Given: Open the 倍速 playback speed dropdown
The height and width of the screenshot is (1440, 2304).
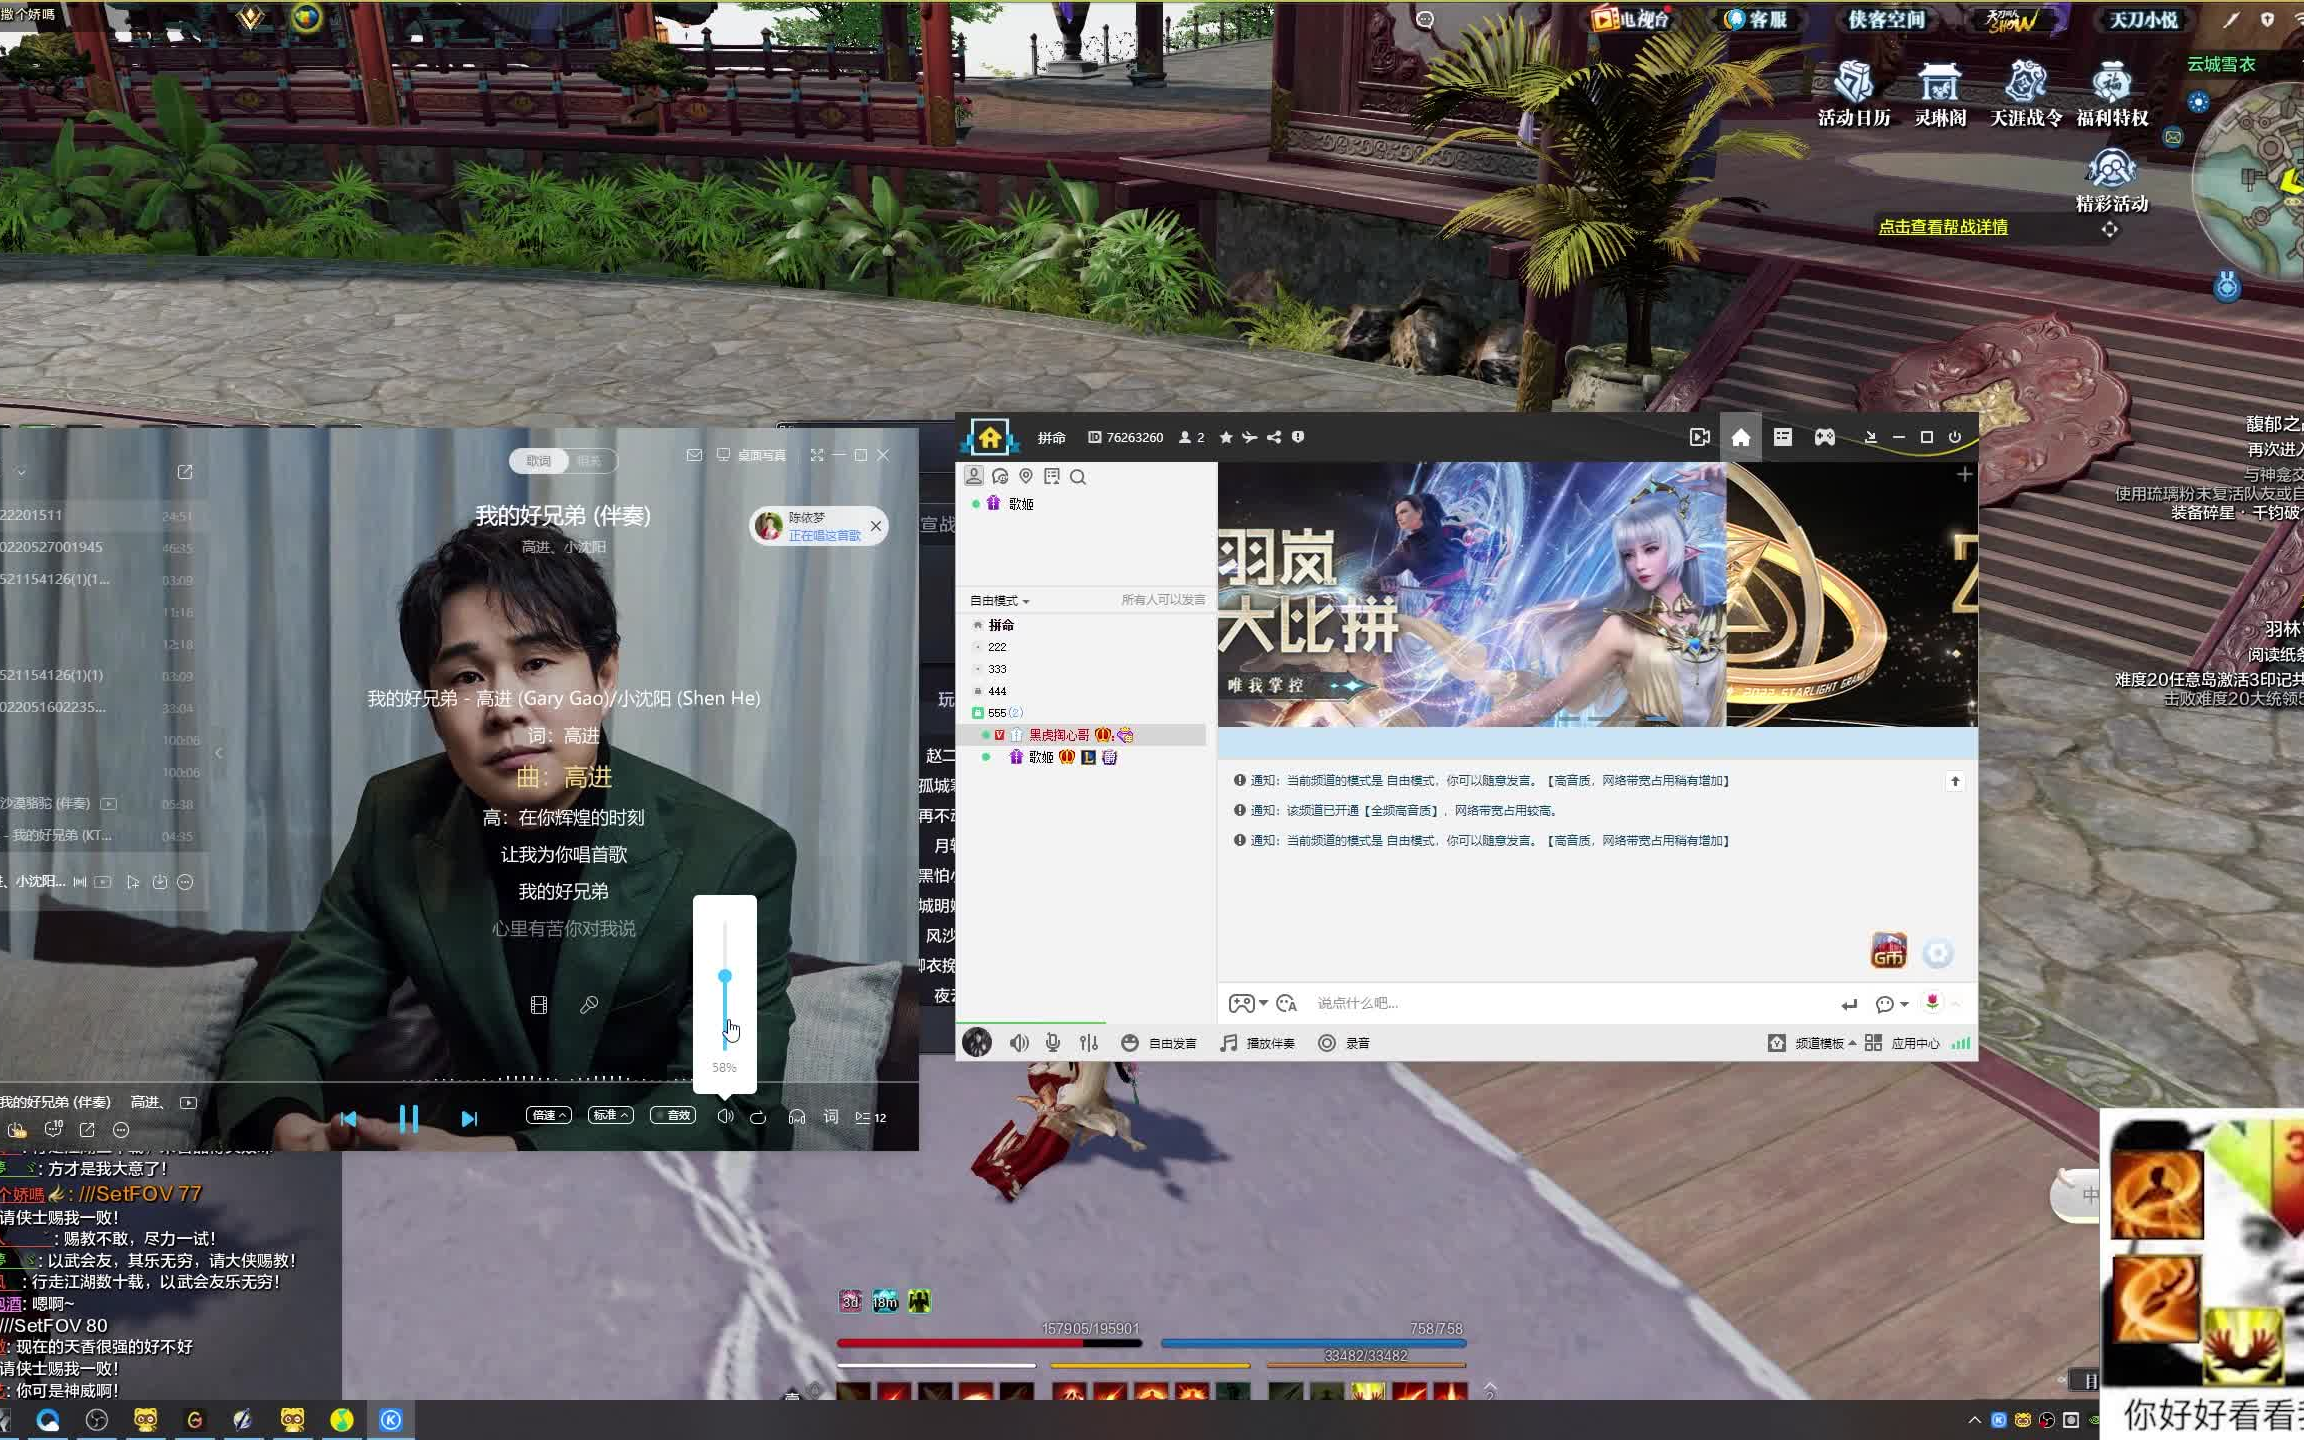Looking at the screenshot, I should (549, 1115).
